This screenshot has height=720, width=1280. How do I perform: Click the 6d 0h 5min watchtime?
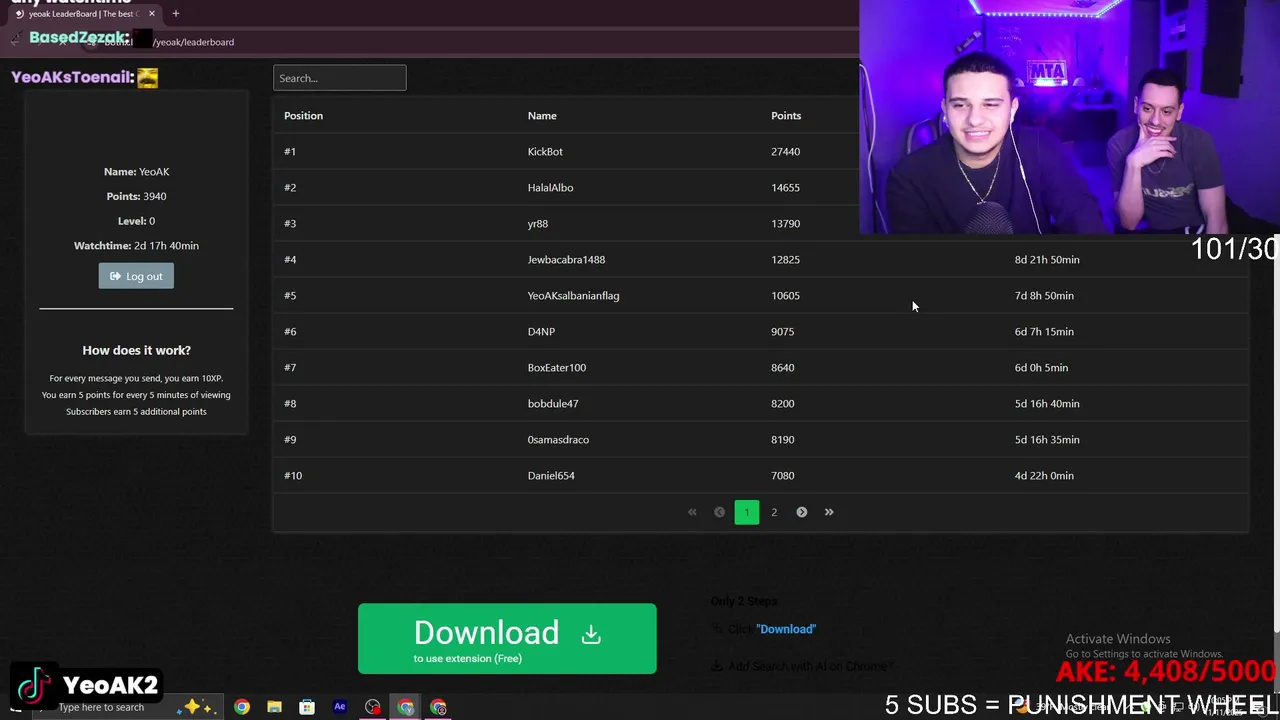pos(1041,368)
